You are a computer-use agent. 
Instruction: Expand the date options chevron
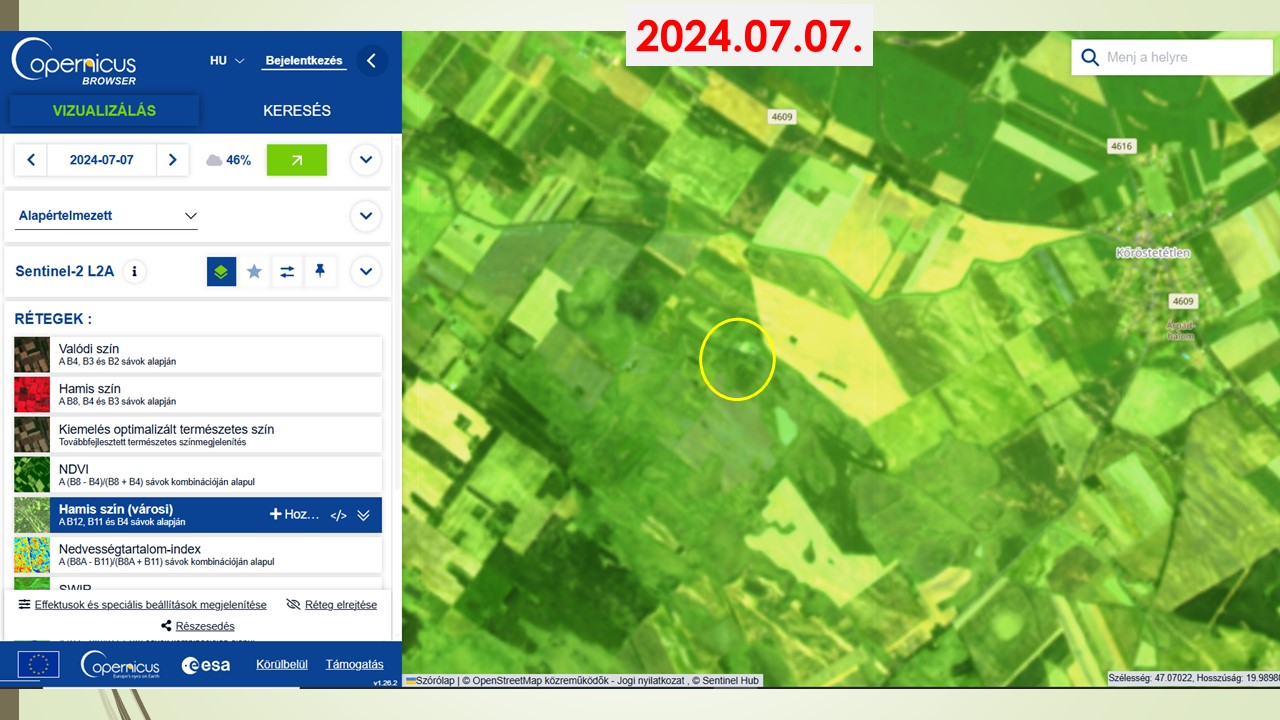click(366, 160)
